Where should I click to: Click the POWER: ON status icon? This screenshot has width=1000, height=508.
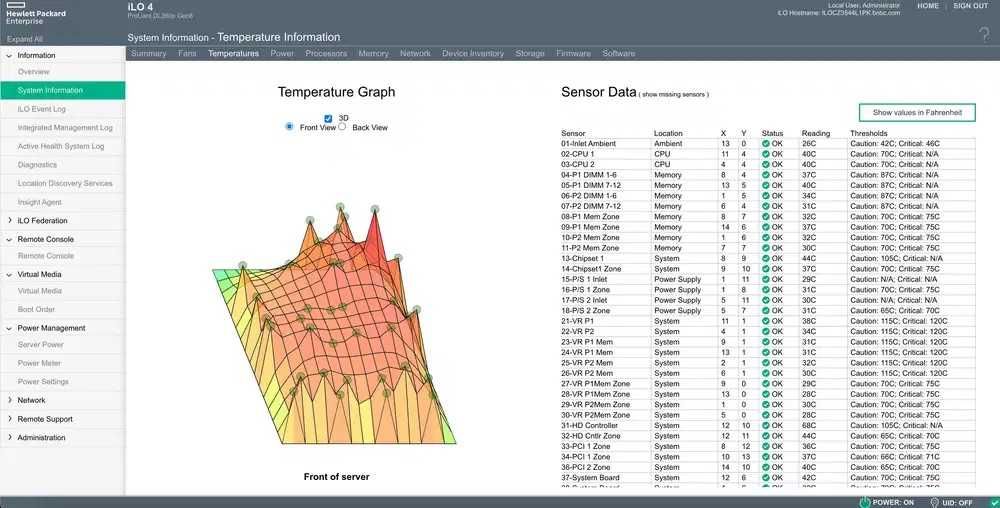point(865,502)
